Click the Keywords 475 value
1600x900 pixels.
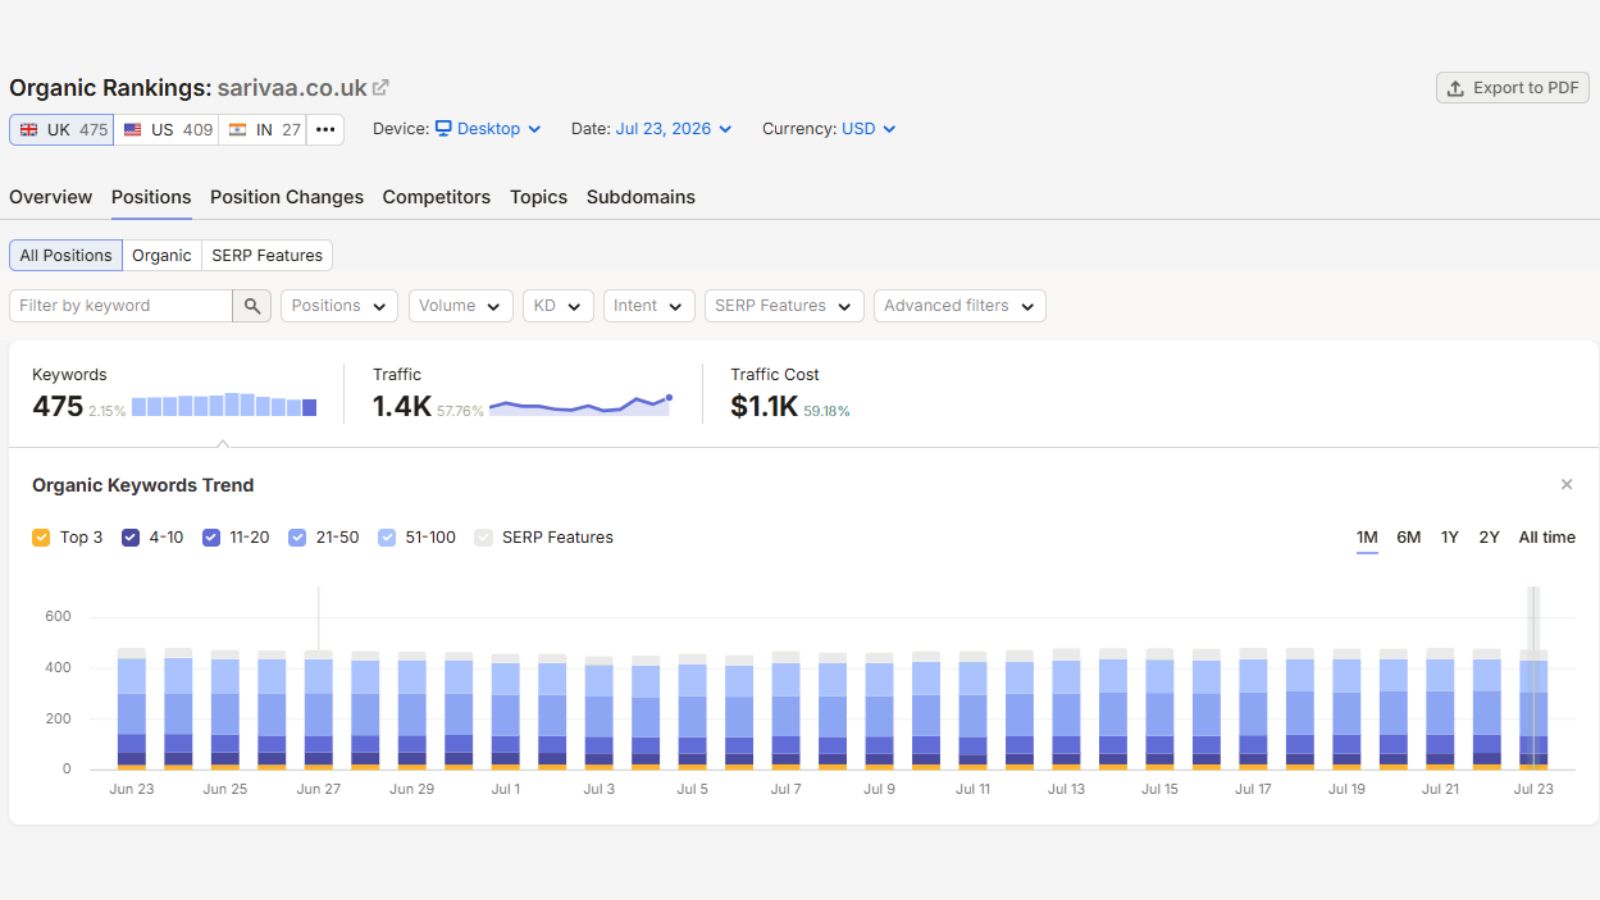(x=58, y=406)
